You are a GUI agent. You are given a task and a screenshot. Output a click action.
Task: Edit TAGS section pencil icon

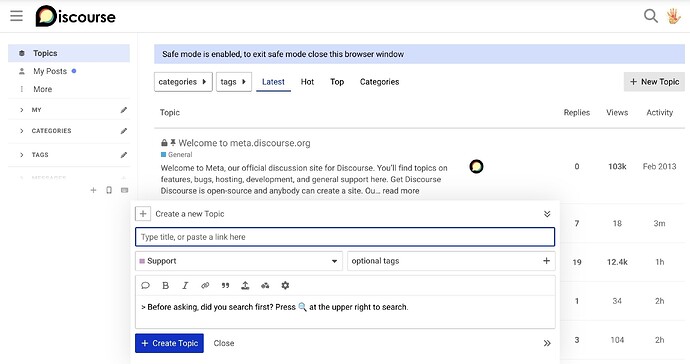tap(124, 155)
